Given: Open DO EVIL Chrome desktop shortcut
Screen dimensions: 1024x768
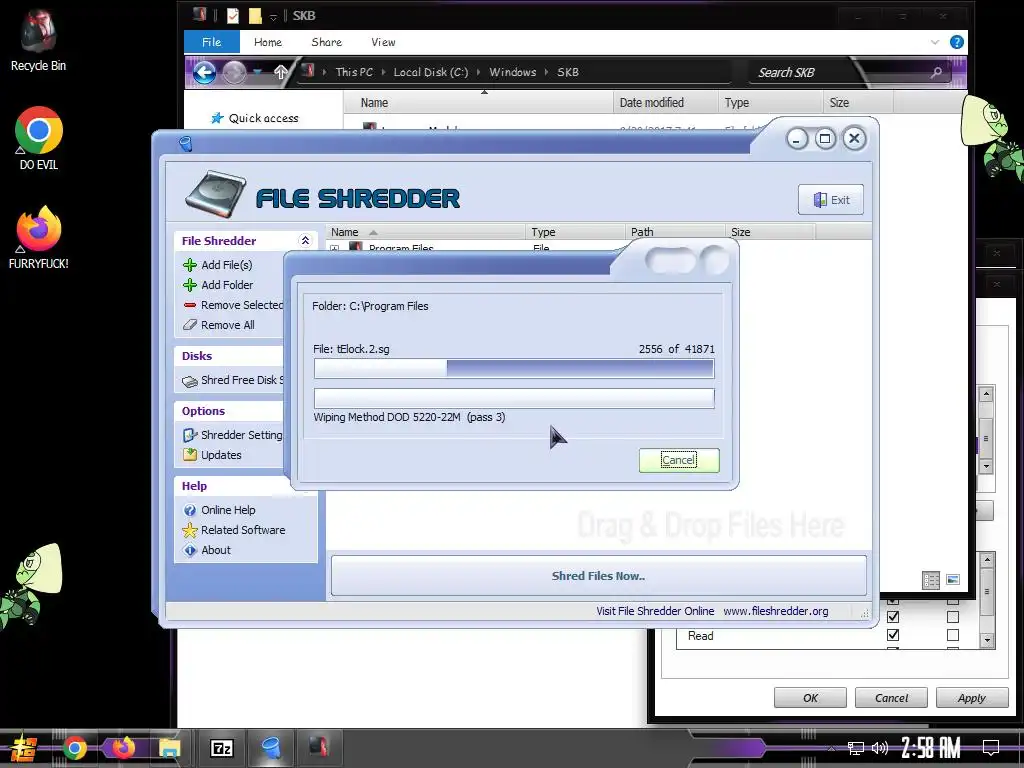Looking at the screenshot, I should [x=39, y=138].
